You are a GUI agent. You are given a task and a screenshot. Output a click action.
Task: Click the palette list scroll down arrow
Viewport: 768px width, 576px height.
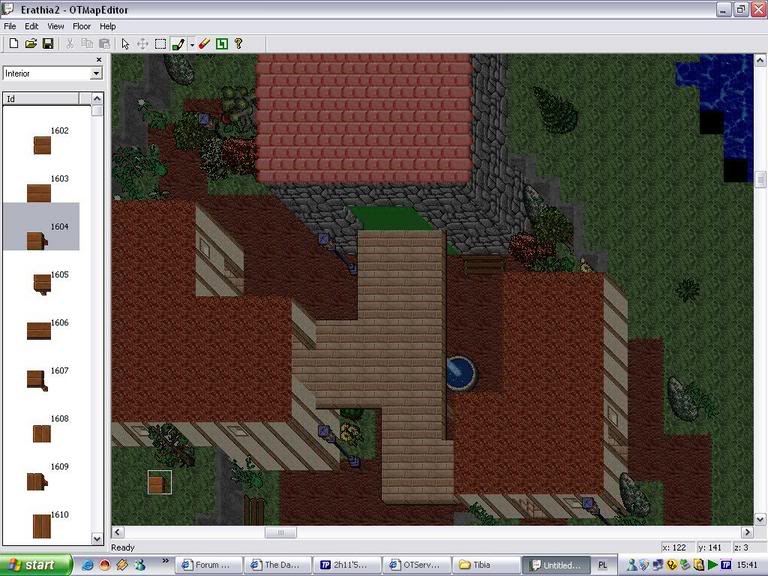pyautogui.click(x=97, y=539)
